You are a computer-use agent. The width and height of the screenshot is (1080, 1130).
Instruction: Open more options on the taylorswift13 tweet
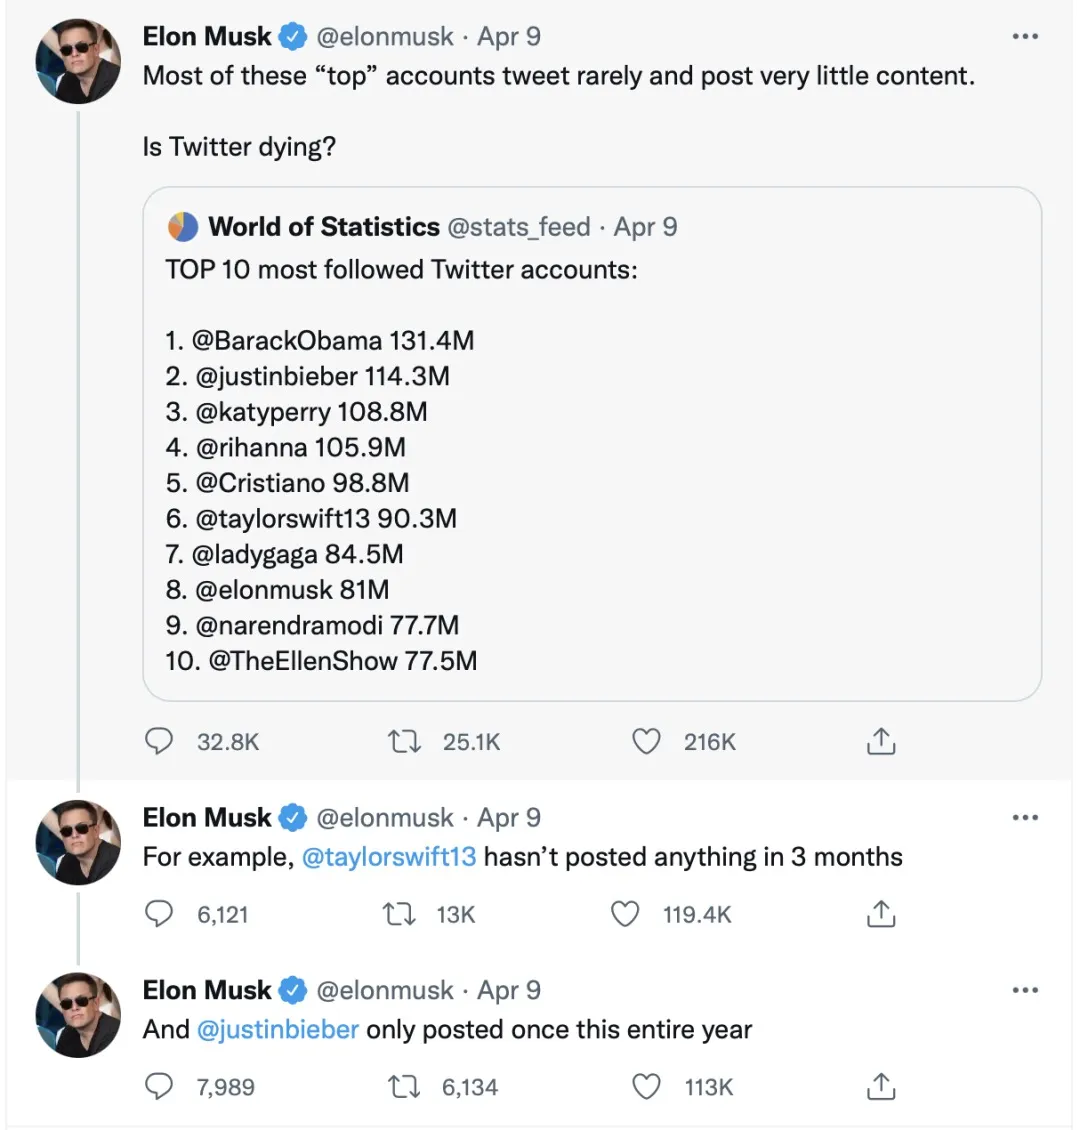[x=1025, y=818]
